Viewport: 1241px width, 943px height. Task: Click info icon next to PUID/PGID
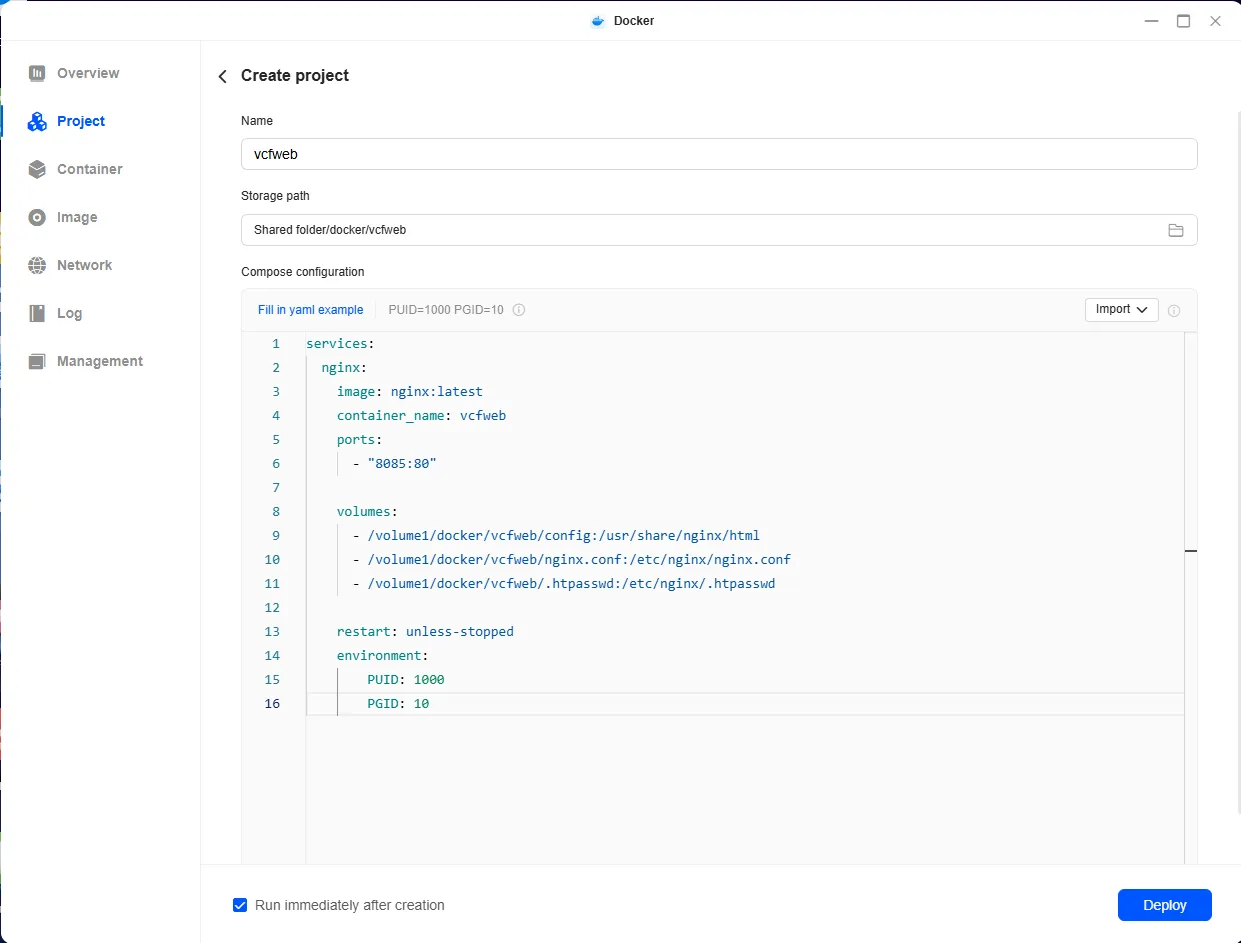tap(519, 310)
